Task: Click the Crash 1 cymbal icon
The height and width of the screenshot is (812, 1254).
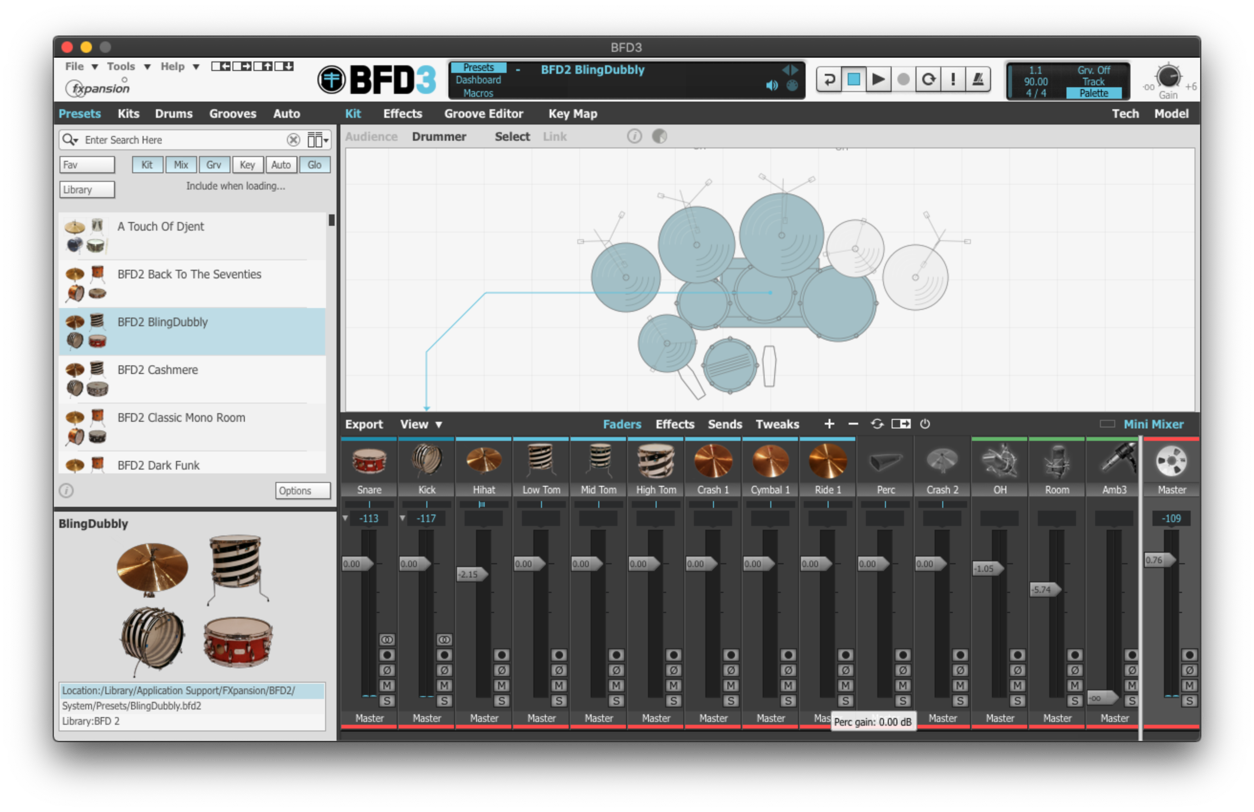Action: click(713, 461)
